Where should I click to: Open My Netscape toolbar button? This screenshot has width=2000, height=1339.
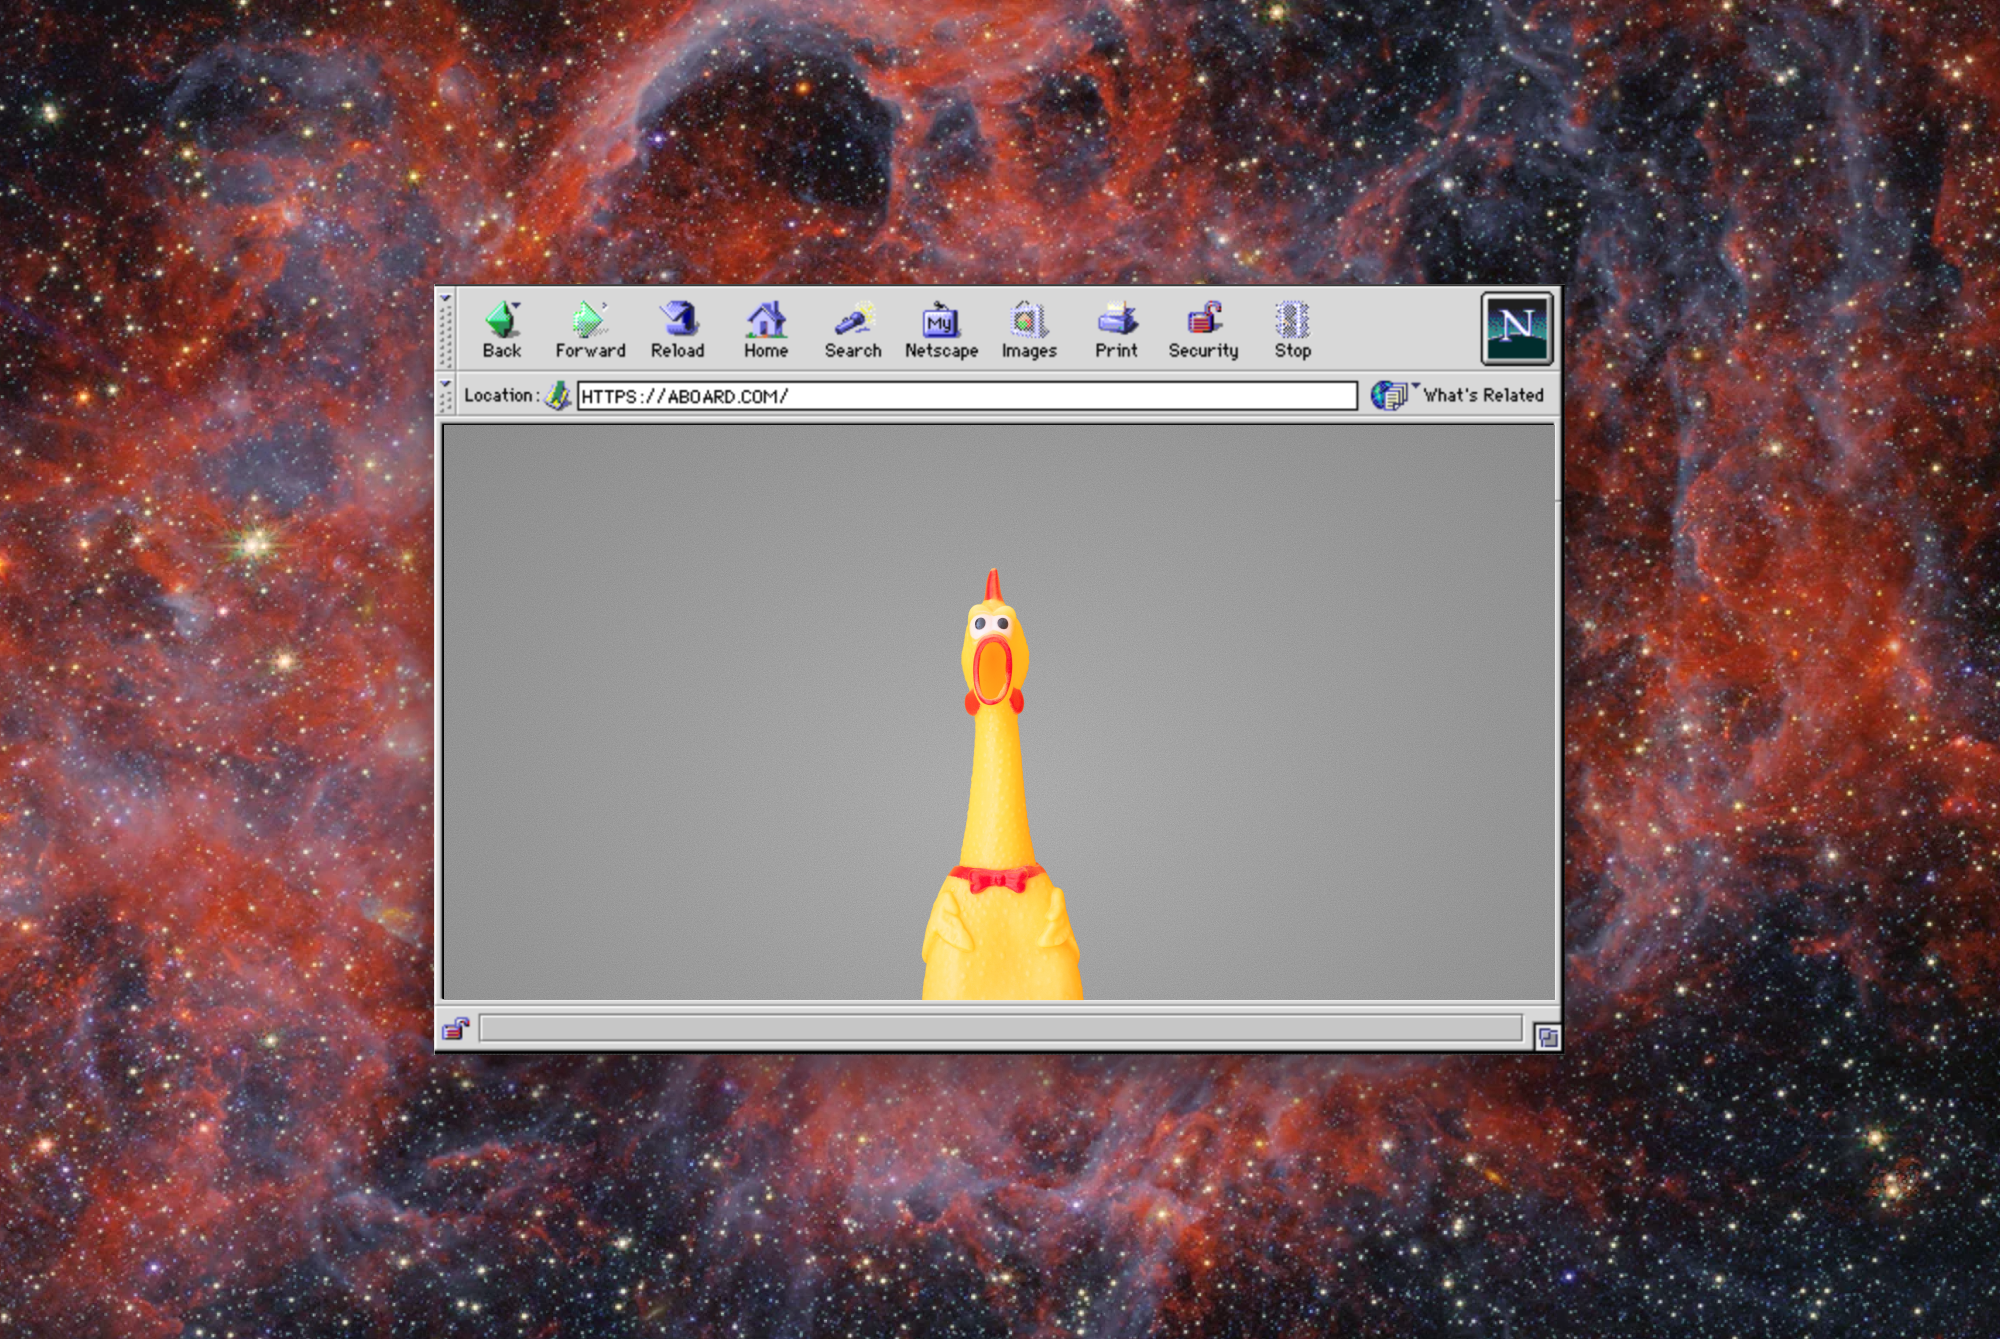[x=941, y=330]
